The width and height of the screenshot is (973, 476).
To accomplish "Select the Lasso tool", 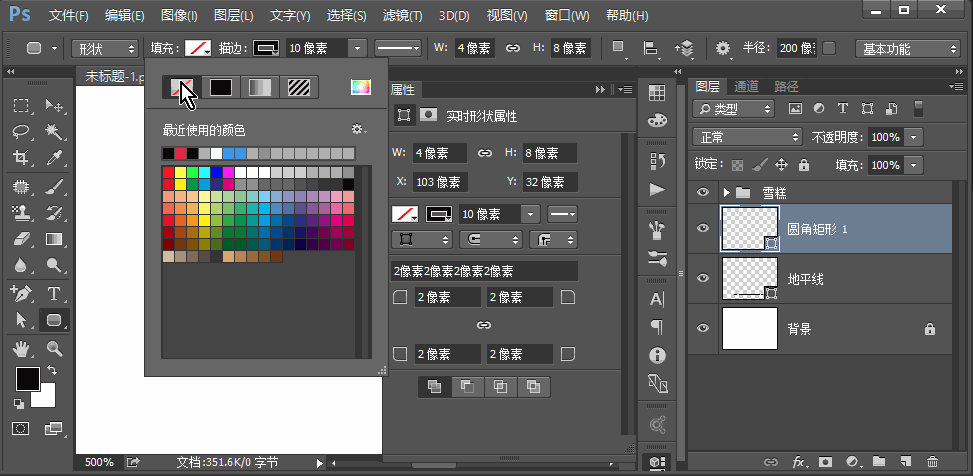I will tap(21, 132).
